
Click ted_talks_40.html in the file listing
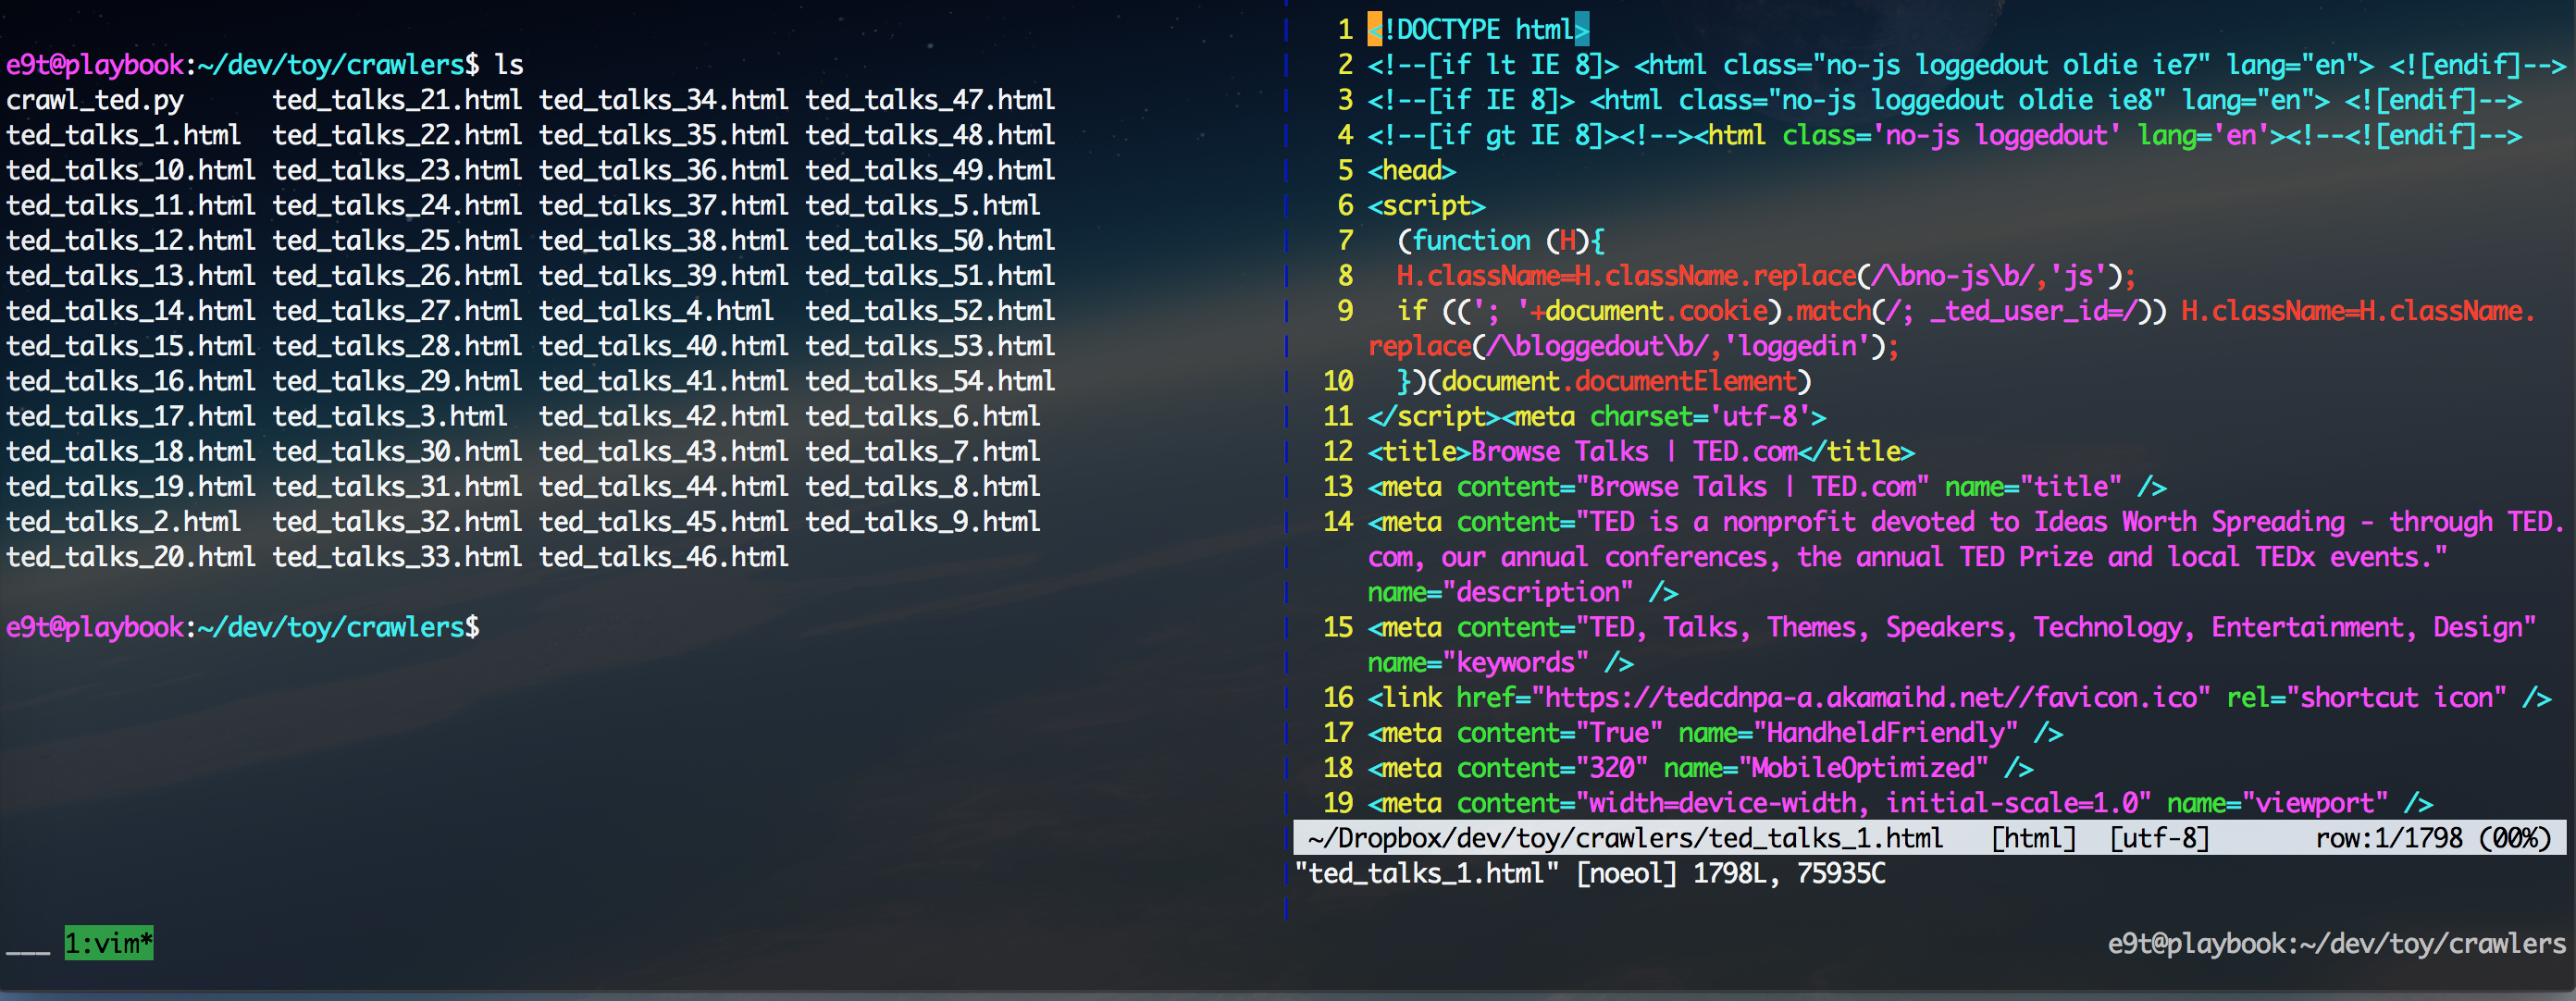pyautogui.click(x=664, y=346)
